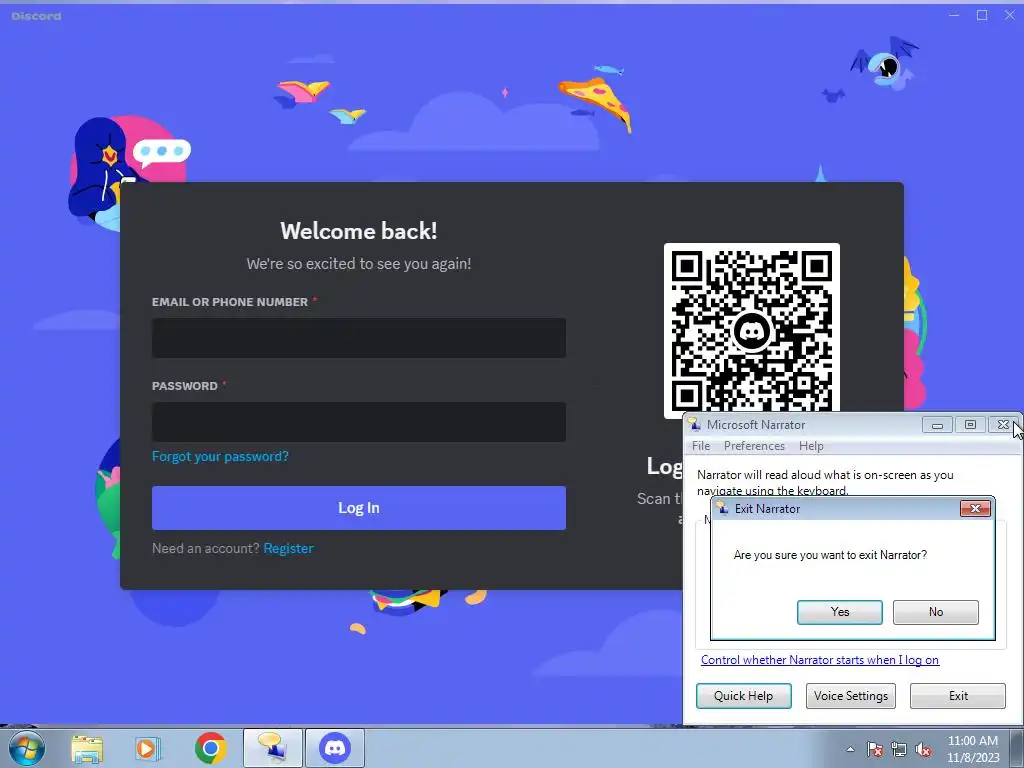Close the Exit Narrator dialog
The height and width of the screenshot is (768, 1024).
[975, 508]
